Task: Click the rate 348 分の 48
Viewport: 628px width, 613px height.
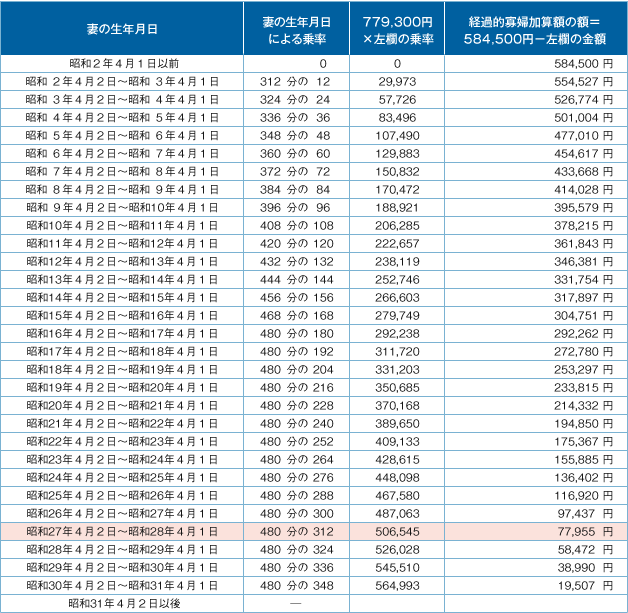Action: 295,136
